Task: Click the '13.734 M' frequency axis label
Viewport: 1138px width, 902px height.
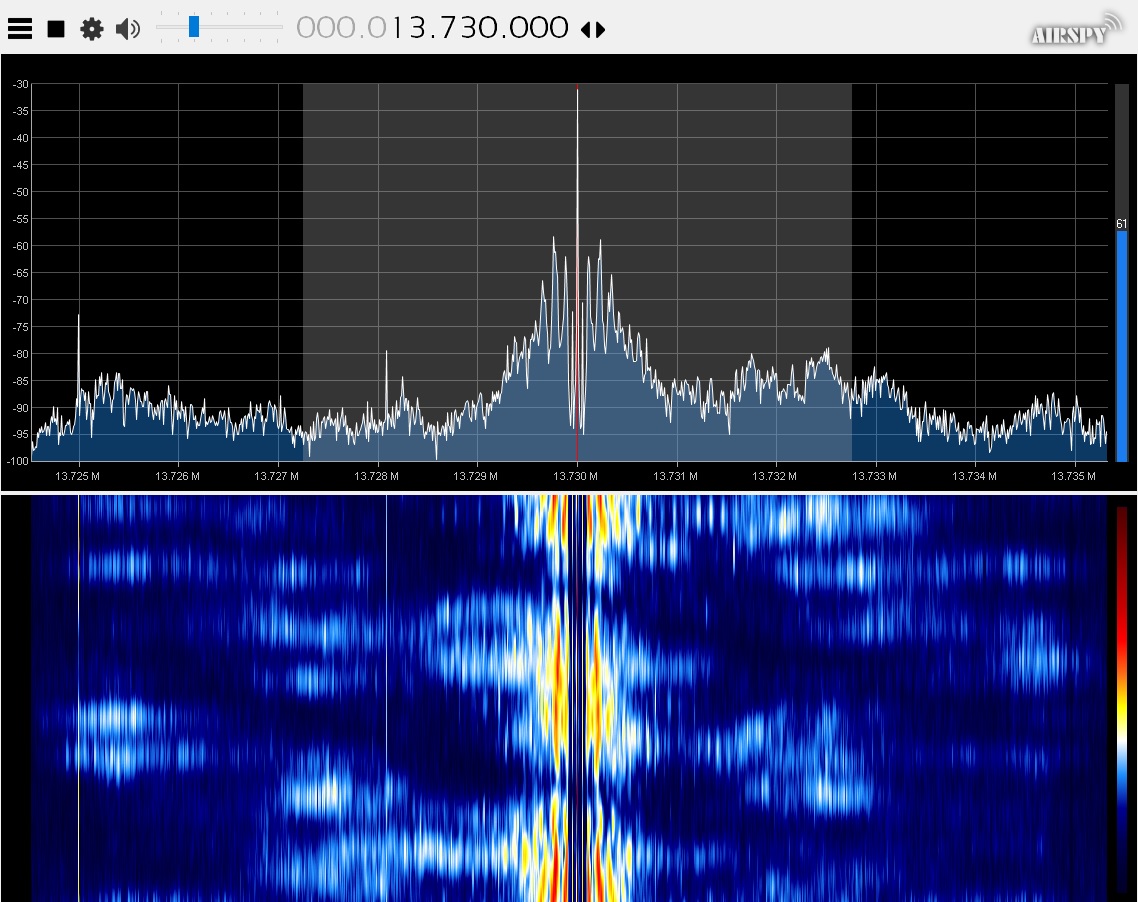Action: pos(974,476)
